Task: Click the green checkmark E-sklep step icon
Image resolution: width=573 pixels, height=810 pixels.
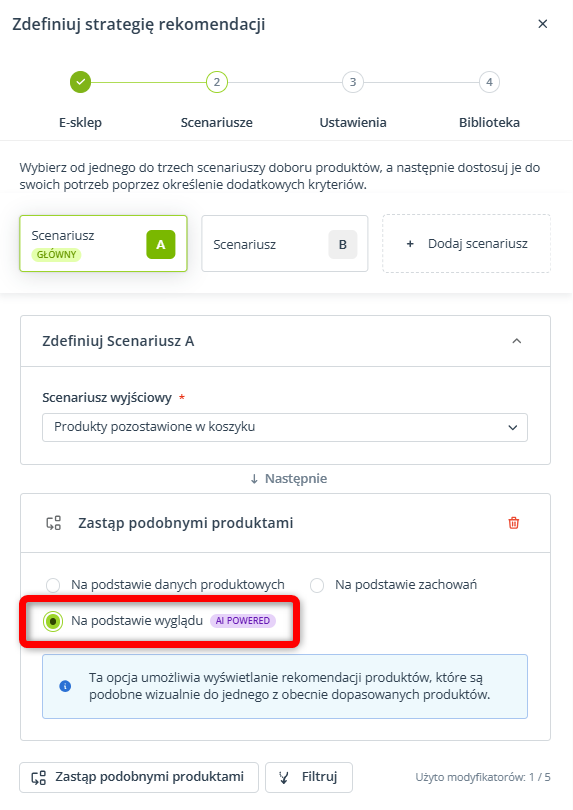Action: [81, 82]
